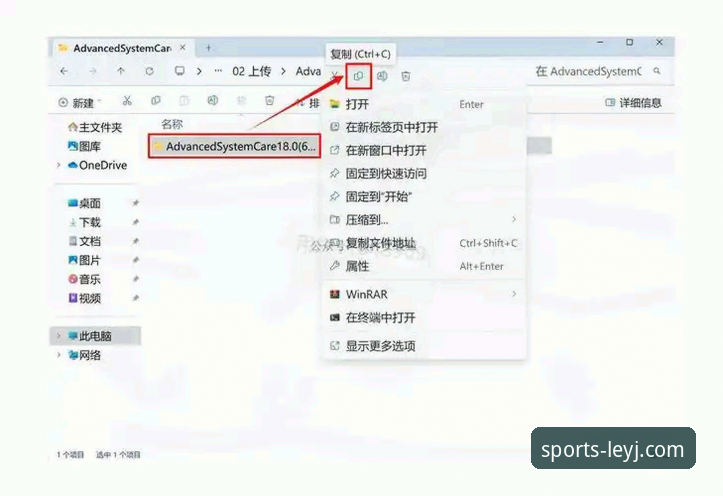
Task: Open 桌面 in the sidebar
Action: coord(84,203)
